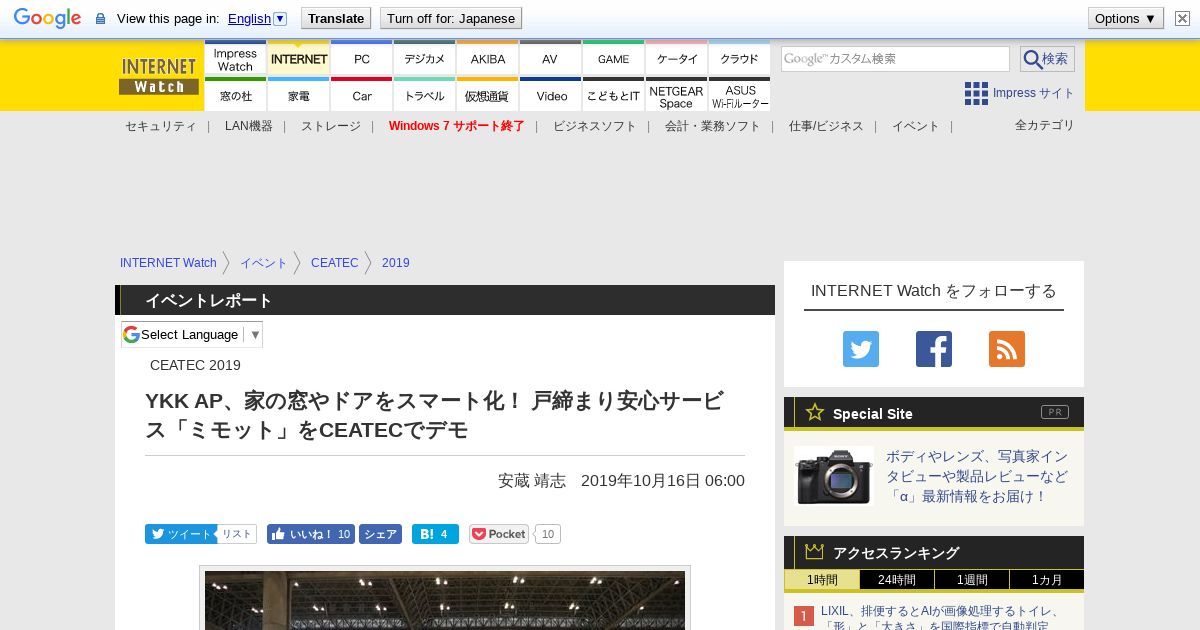Open the ASUS Wi-Fiルーター tab
This screenshot has width=1200, height=630.
(739, 95)
